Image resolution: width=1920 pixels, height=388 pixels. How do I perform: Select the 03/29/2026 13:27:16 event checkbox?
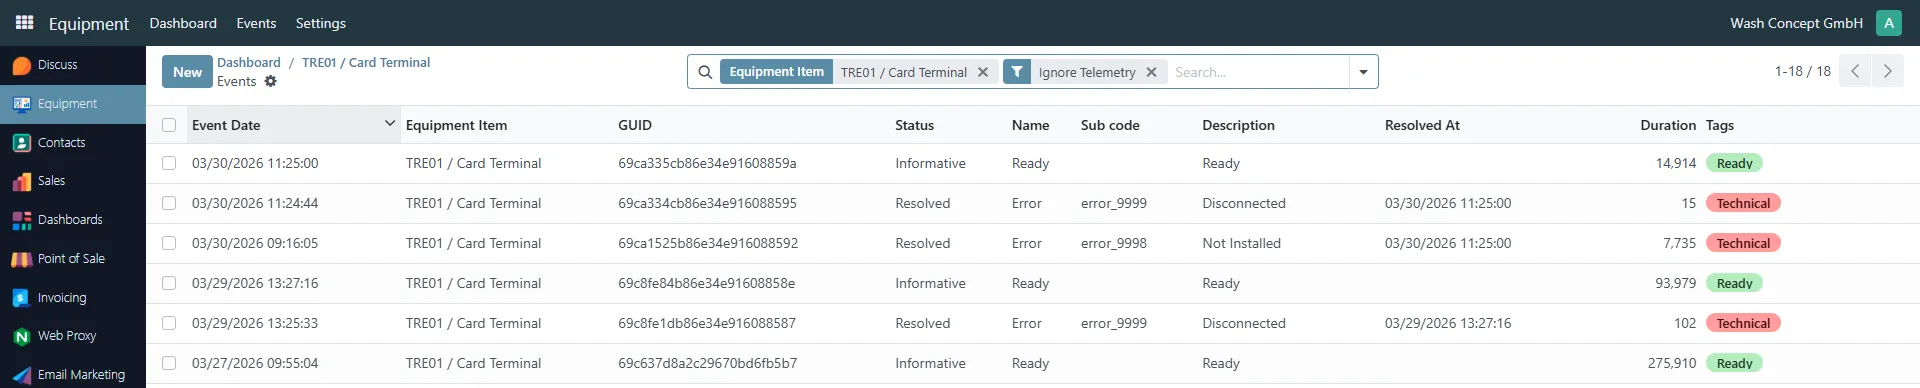click(x=169, y=283)
